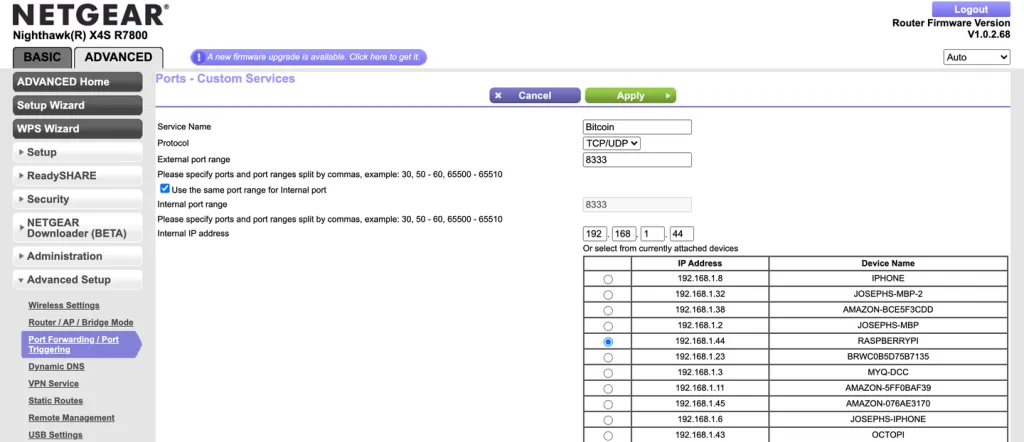Open the Auto language dropdown
The image size is (1024, 442).
tap(977, 57)
